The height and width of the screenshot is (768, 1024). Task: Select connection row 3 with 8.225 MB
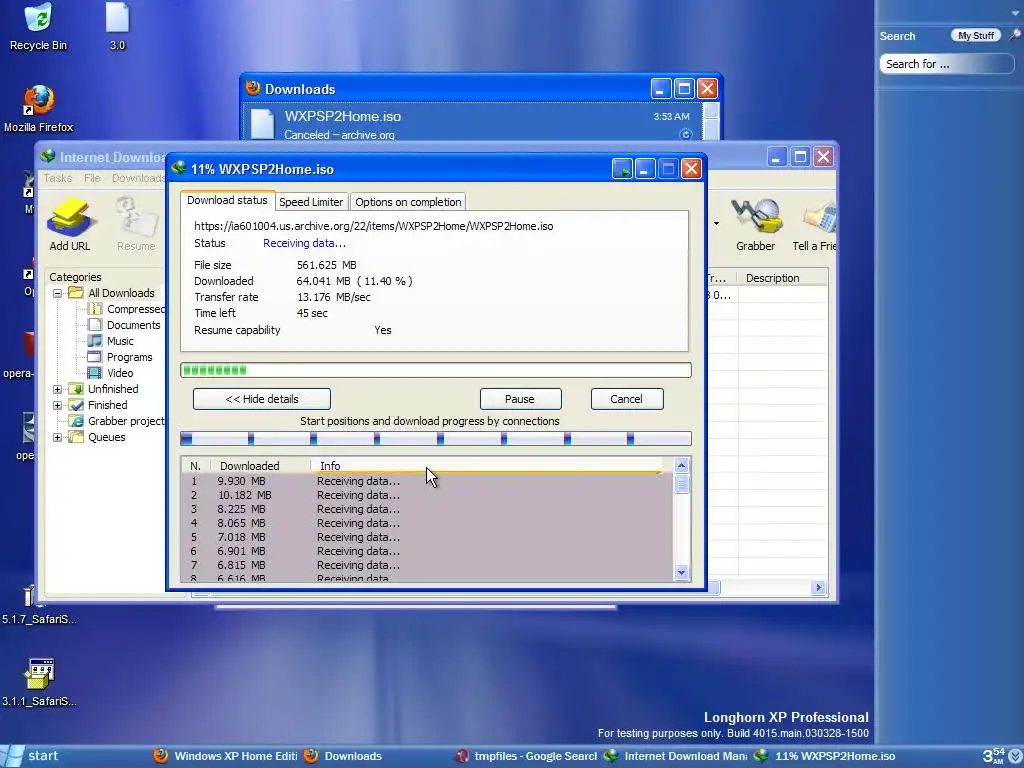[x=428, y=509]
